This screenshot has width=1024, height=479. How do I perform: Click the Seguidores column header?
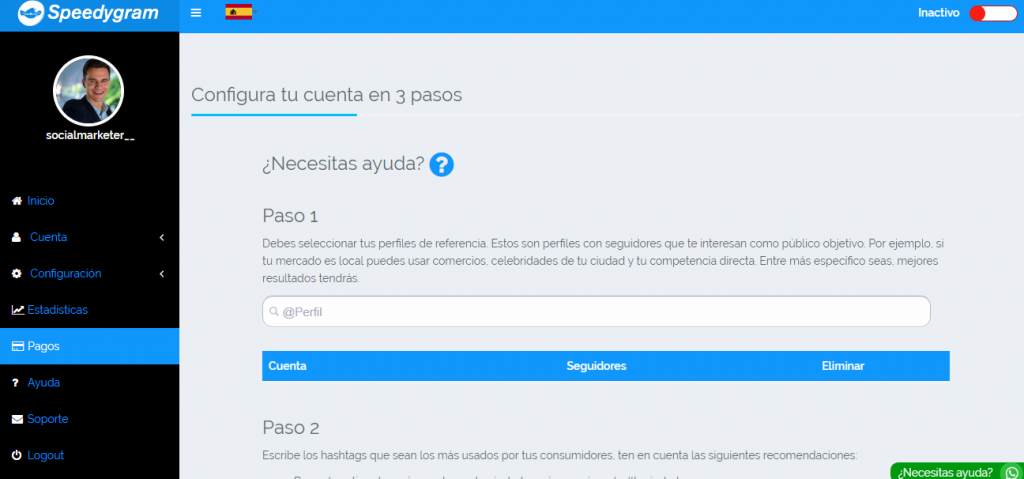596,366
